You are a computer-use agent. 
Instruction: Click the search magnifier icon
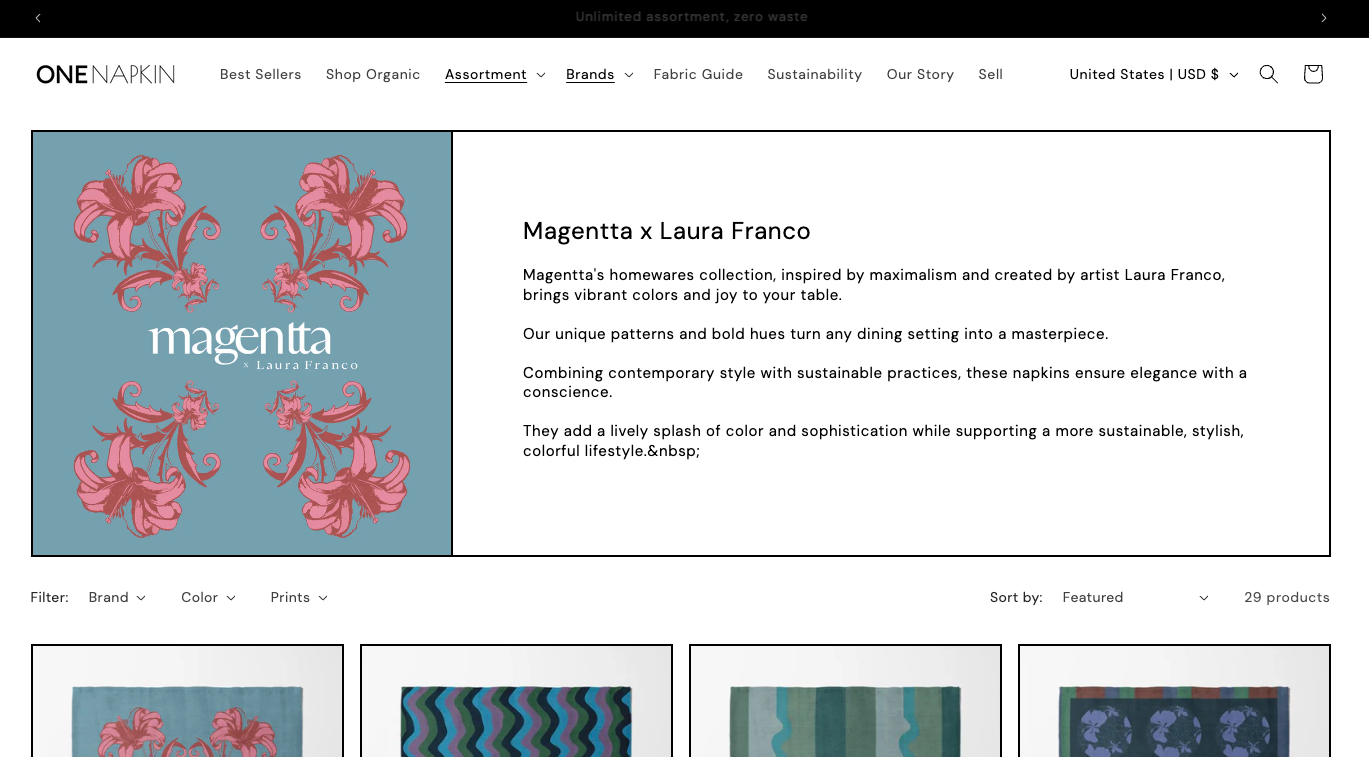[x=1268, y=74]
